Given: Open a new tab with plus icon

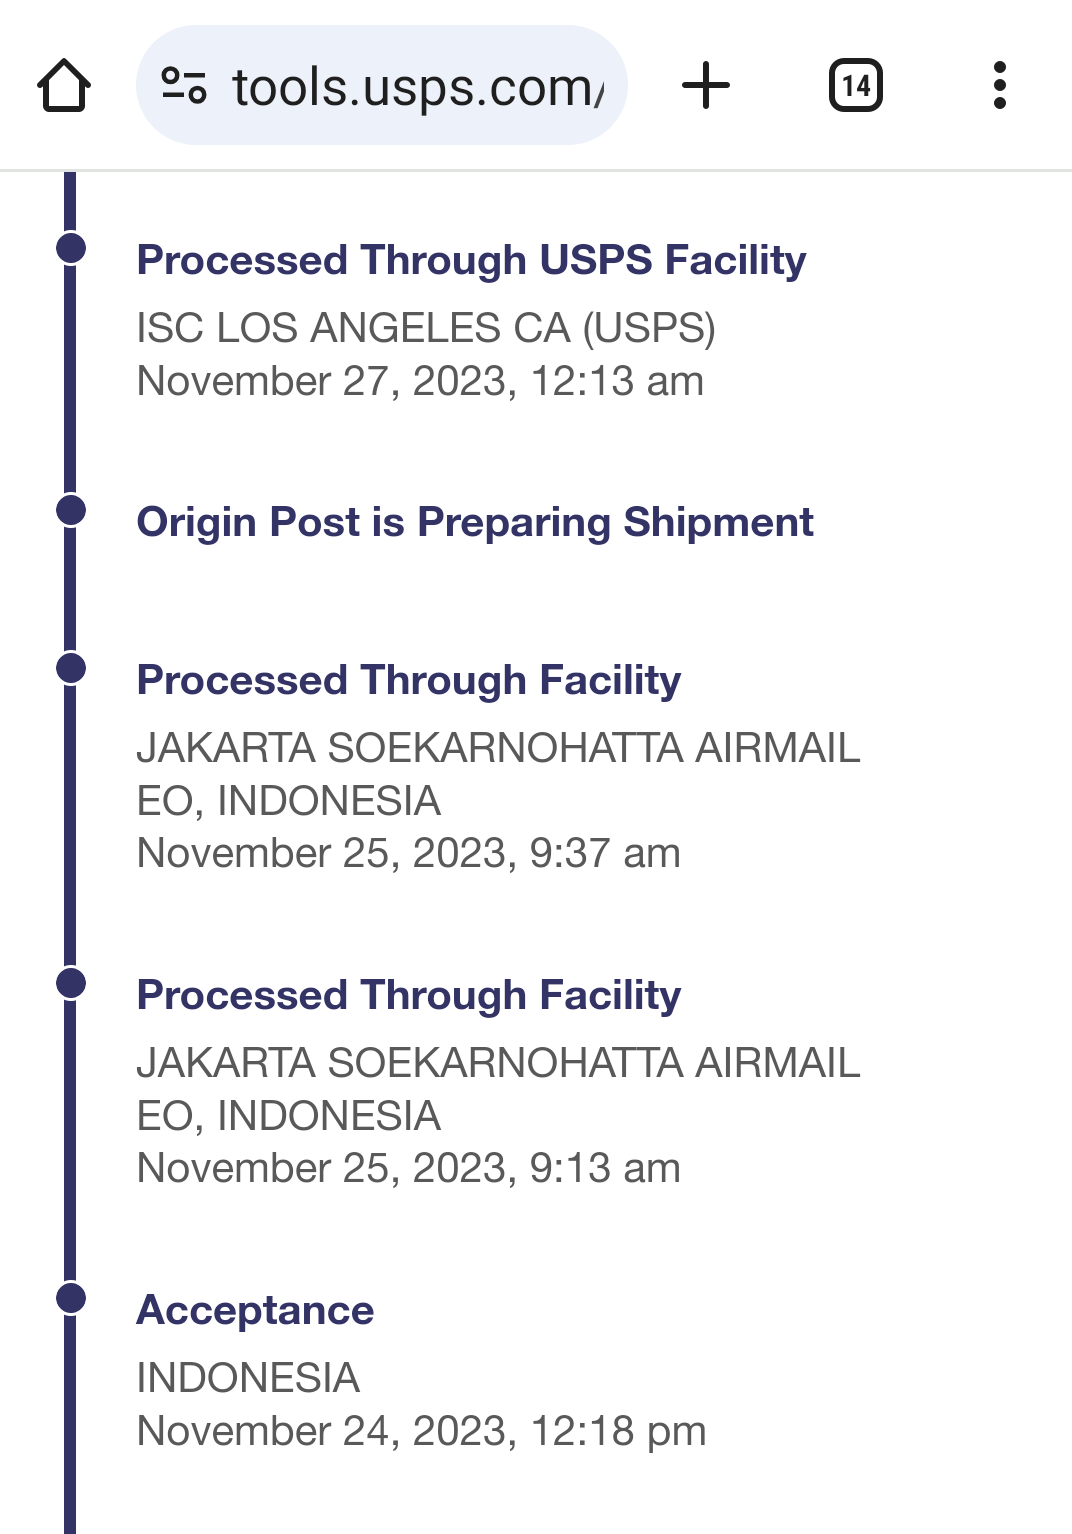Looking at the screenshot, I should [706, 85].
